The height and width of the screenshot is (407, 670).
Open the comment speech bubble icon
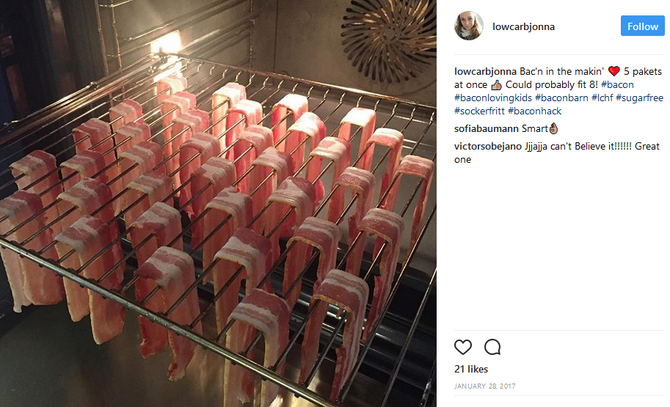pyautogui.click(x=492, y=347)
